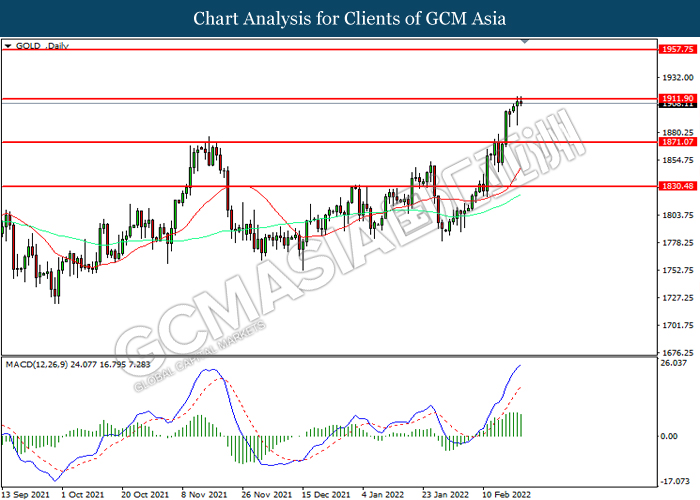Click the -17.073 MACD scale value

tap(675, 481)
